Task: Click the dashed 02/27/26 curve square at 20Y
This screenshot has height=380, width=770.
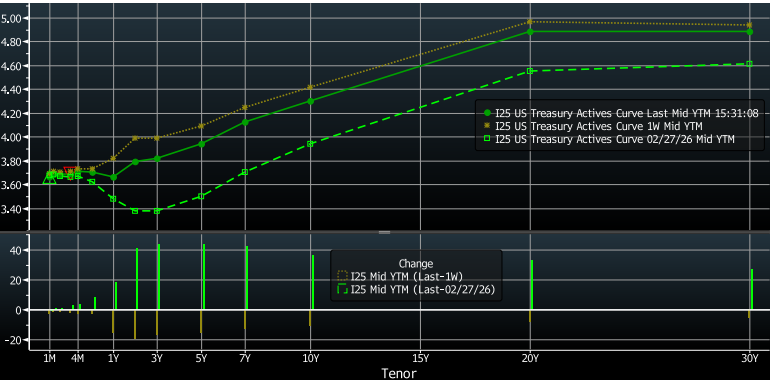Action: click(x=530, y=71)
